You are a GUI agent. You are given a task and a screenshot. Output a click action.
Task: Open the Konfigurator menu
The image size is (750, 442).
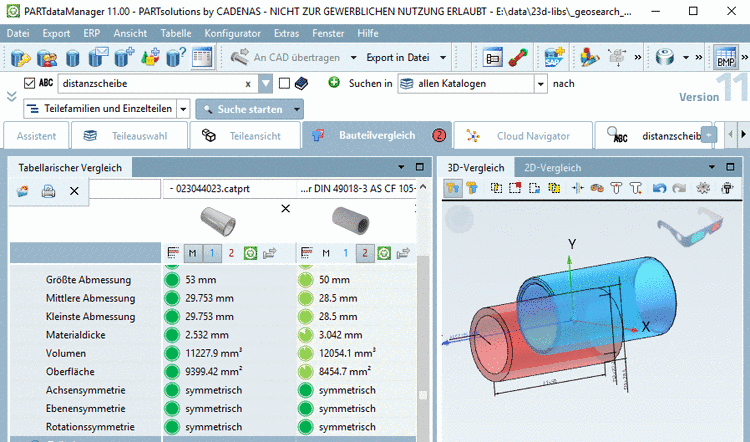(231, 33)
